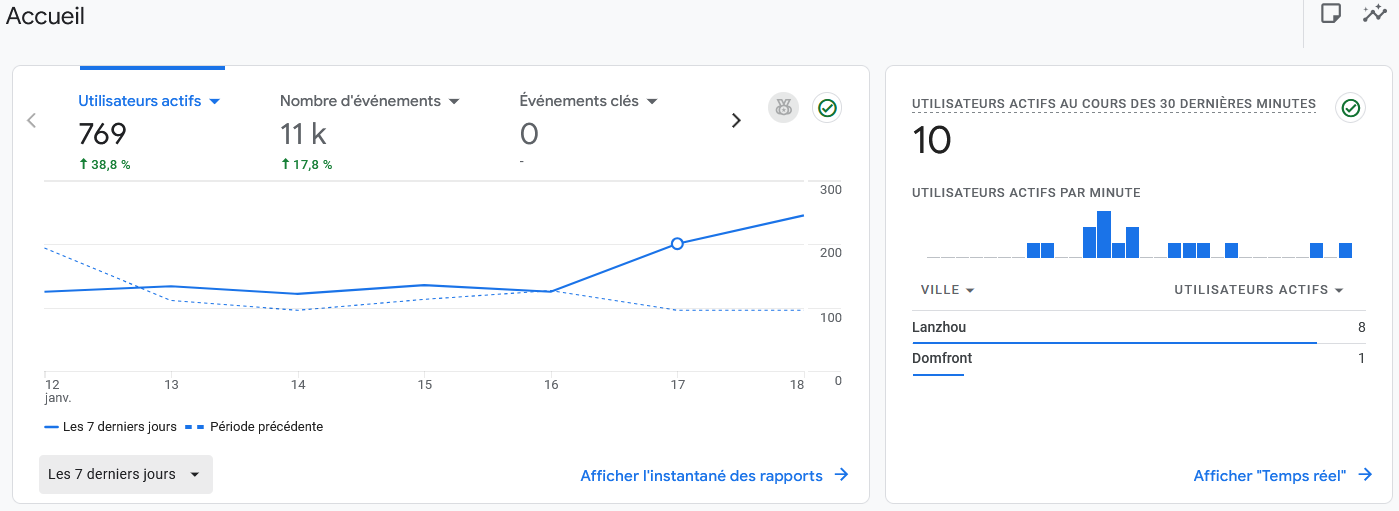
Task: Click the green check icon in realtime card
Action: [1351, 108]
